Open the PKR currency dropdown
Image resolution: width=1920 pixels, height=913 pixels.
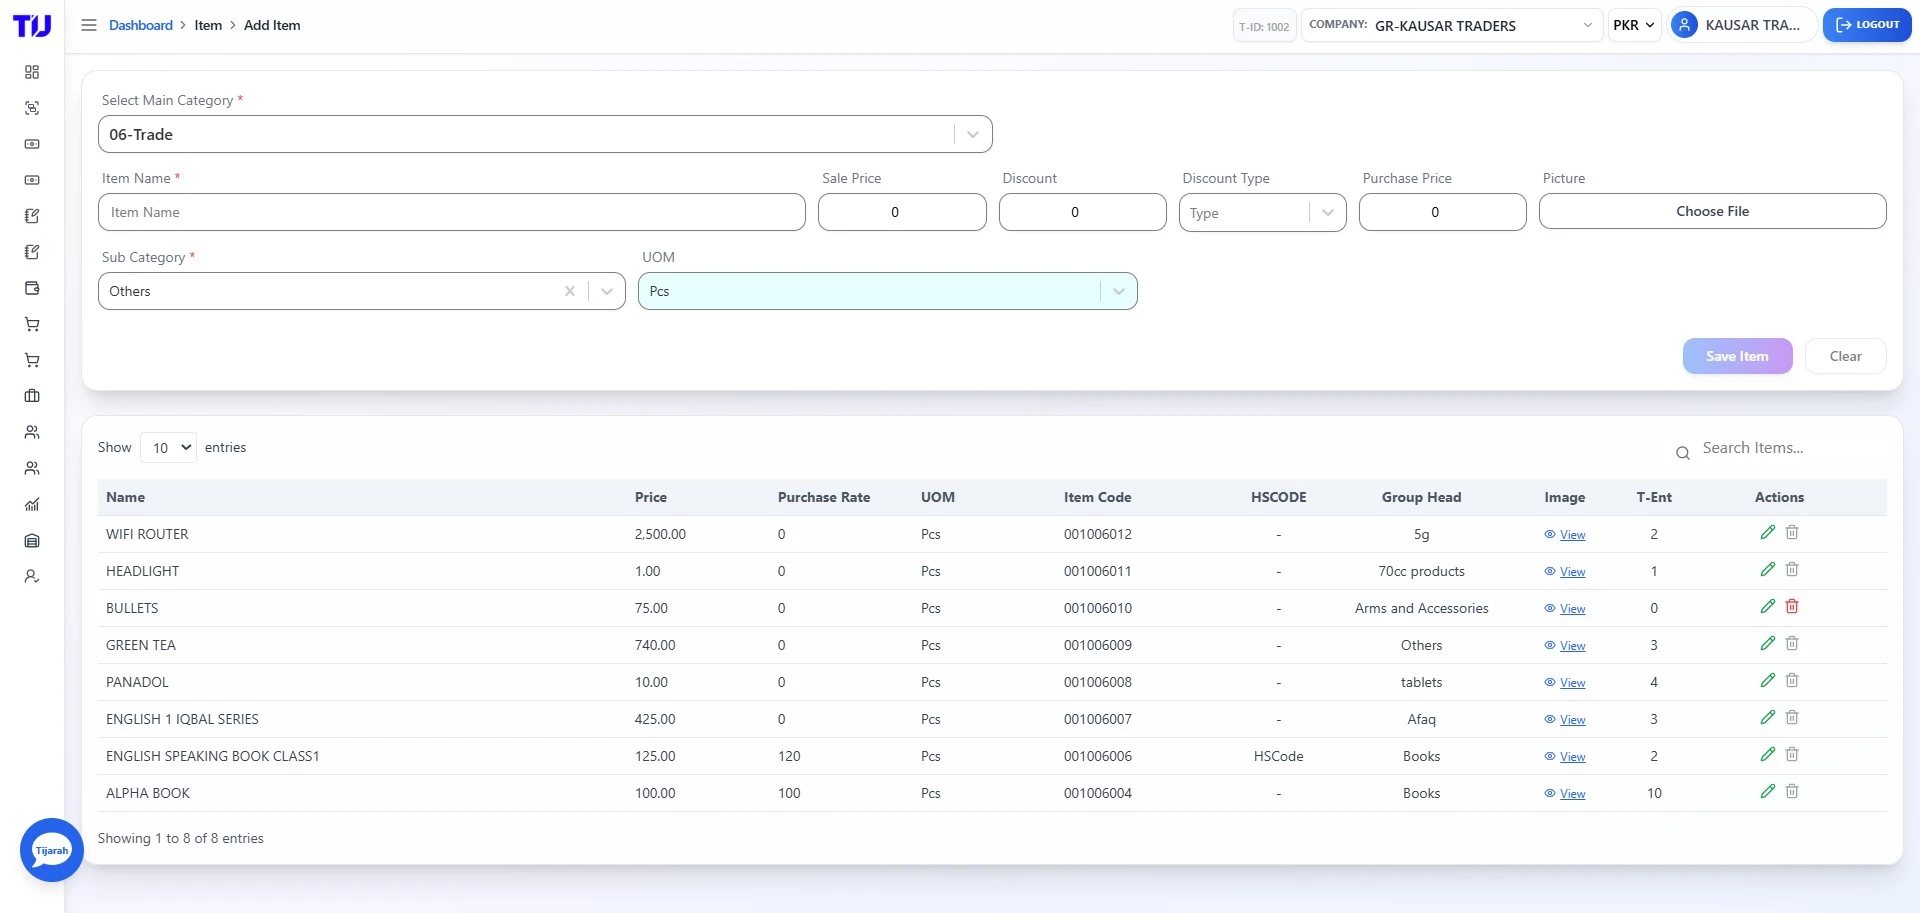[1634, 25]
